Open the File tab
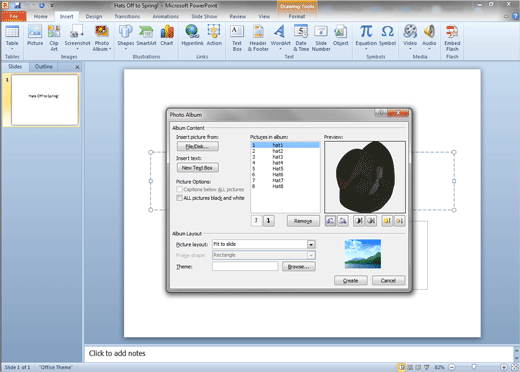This screenshot has width=520, height=372. point(14,16)
